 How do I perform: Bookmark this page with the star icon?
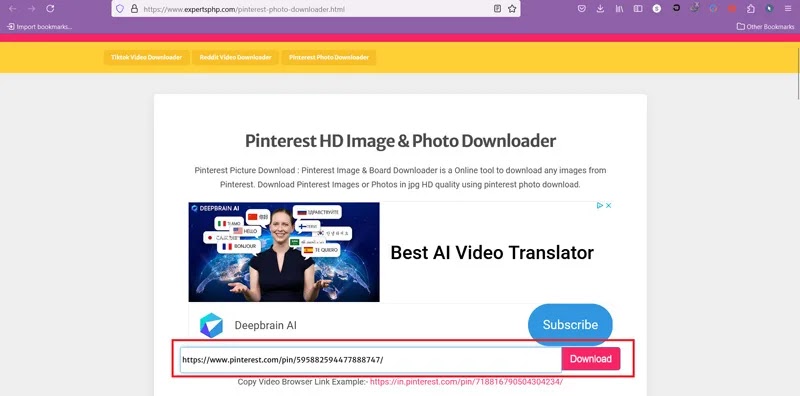point(512,9)
